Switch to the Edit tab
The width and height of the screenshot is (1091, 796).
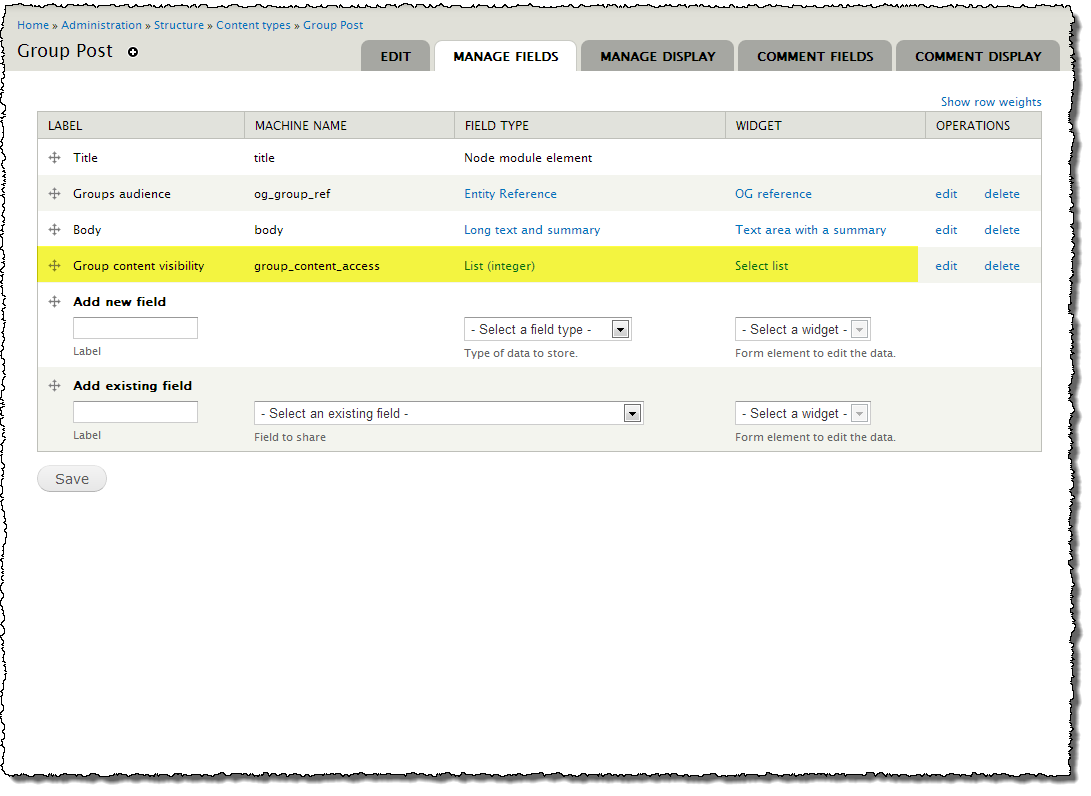395,56
